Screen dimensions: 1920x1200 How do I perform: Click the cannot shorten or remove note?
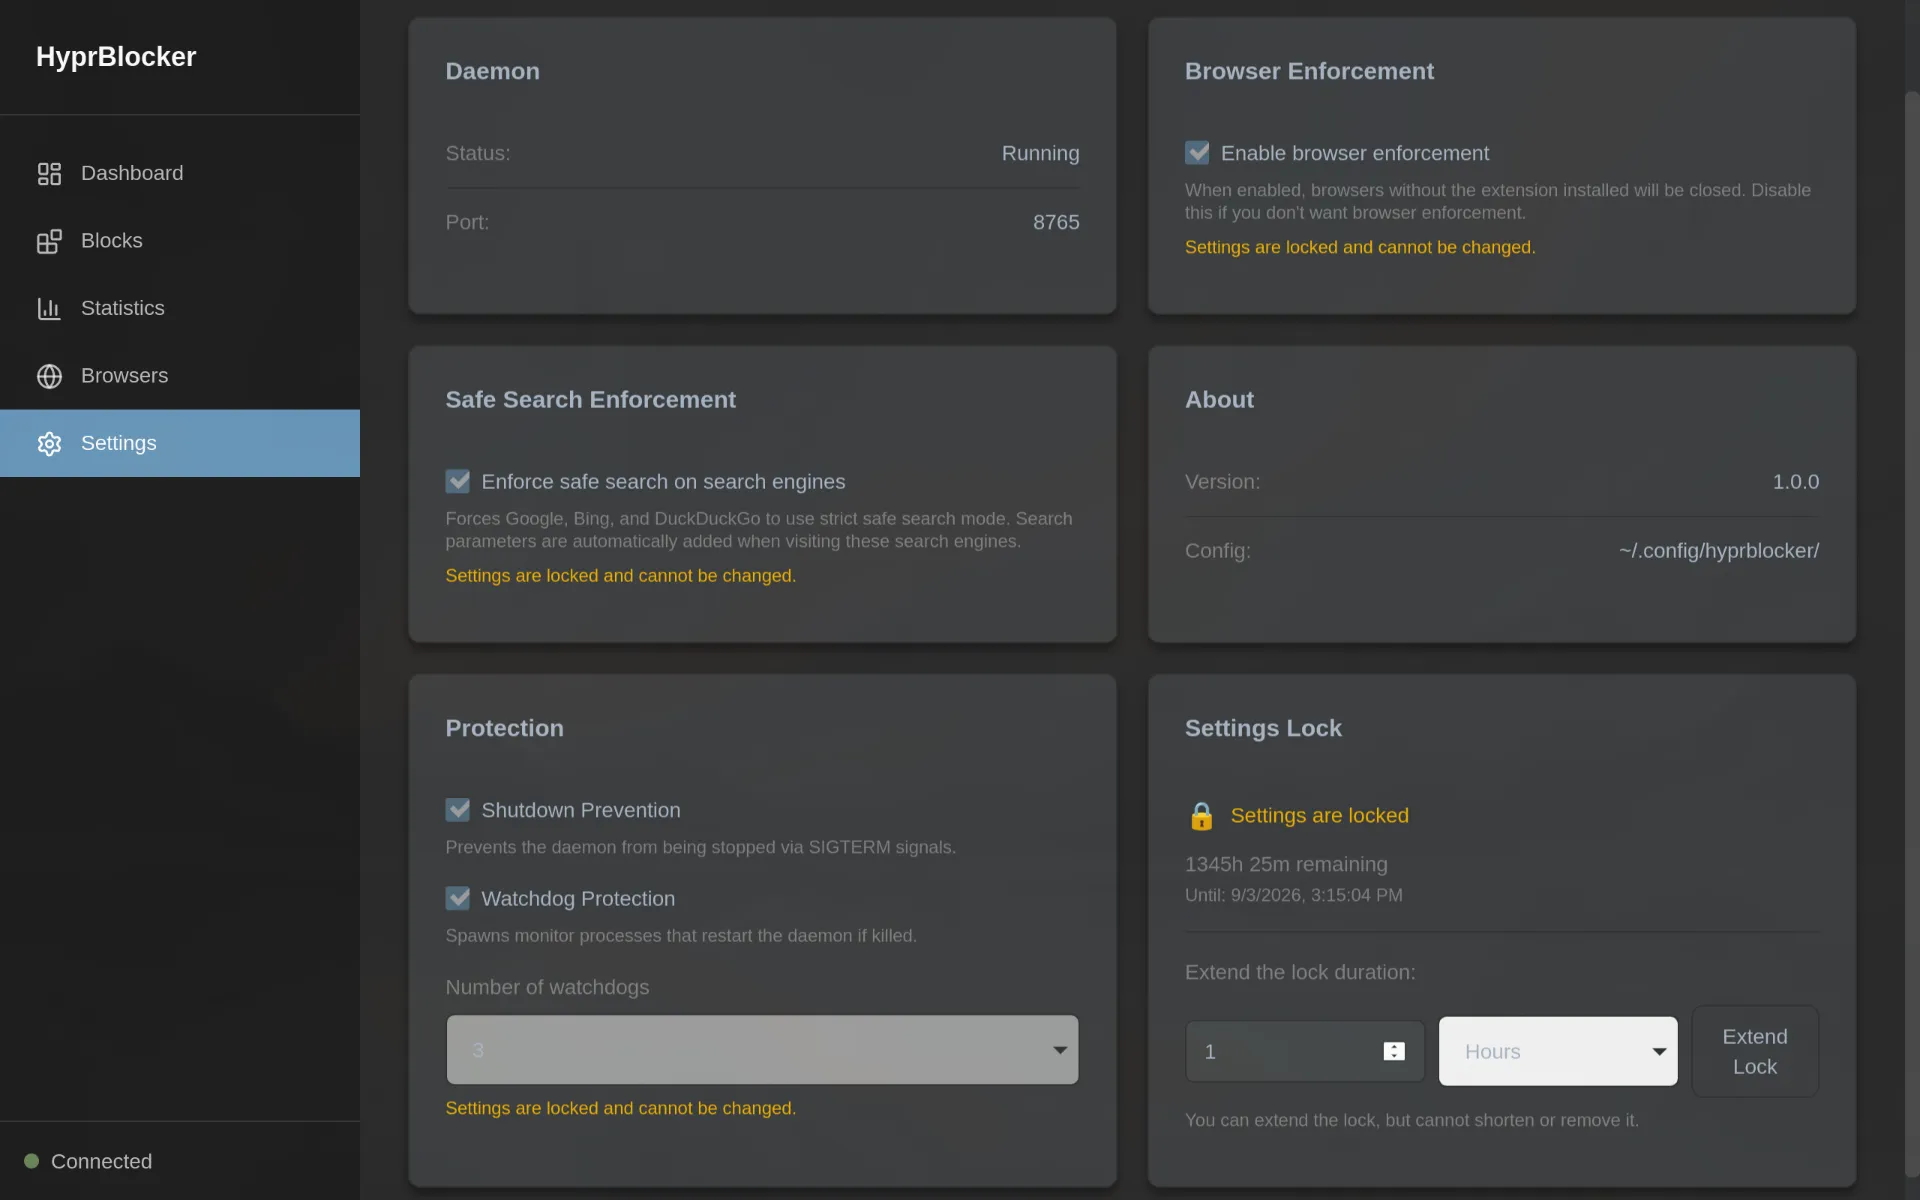point(1412,1120)
